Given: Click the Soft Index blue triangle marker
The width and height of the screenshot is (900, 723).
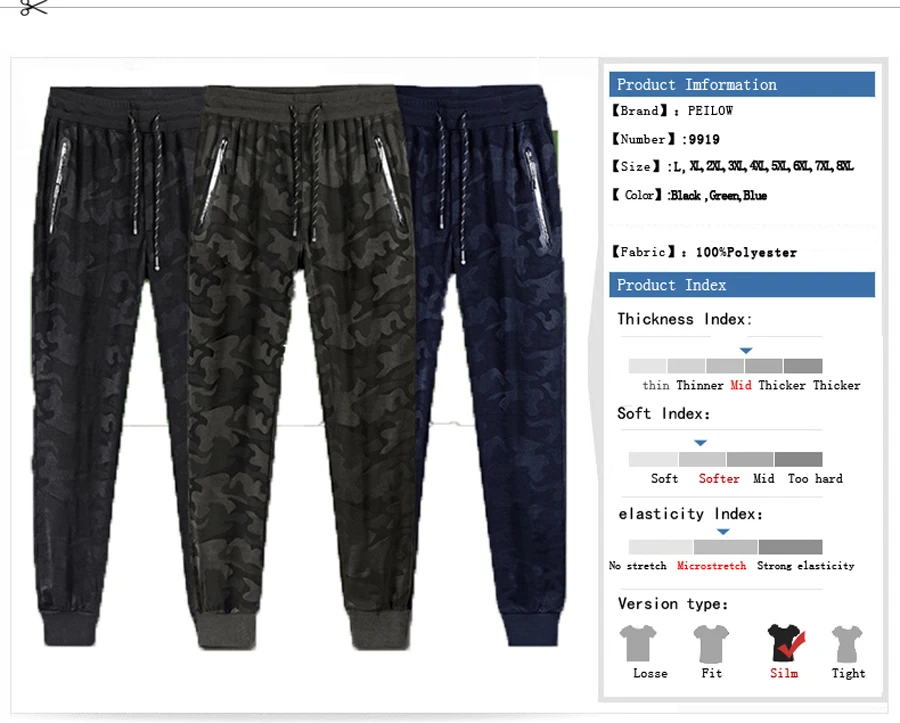Looking at the screenshot, I should pos(700,443).
